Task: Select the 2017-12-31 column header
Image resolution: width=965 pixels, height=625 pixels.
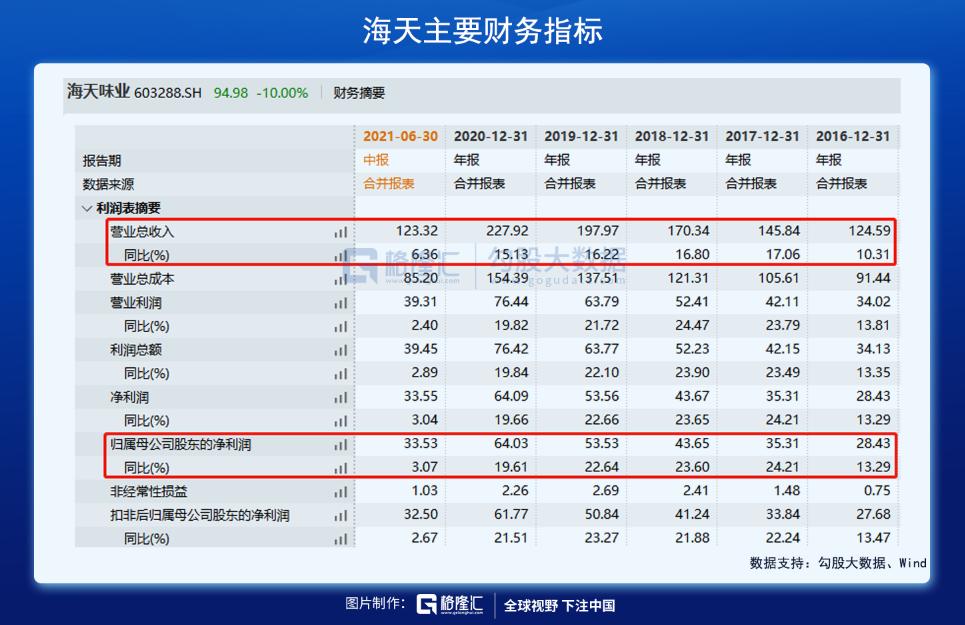Action: coord(762,137)
